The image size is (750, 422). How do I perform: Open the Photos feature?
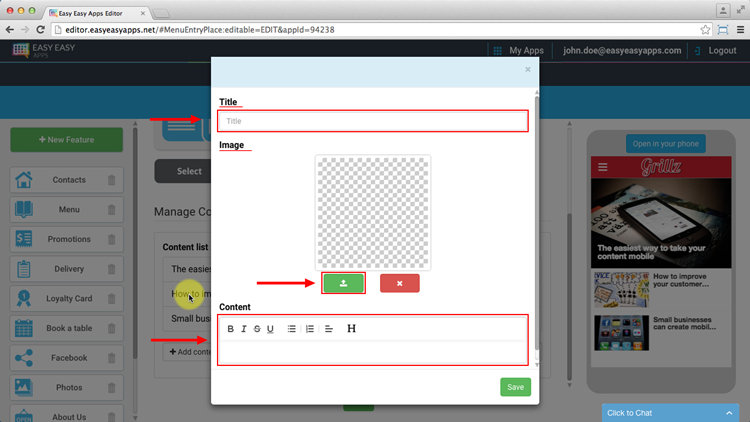tap(66, 388)
